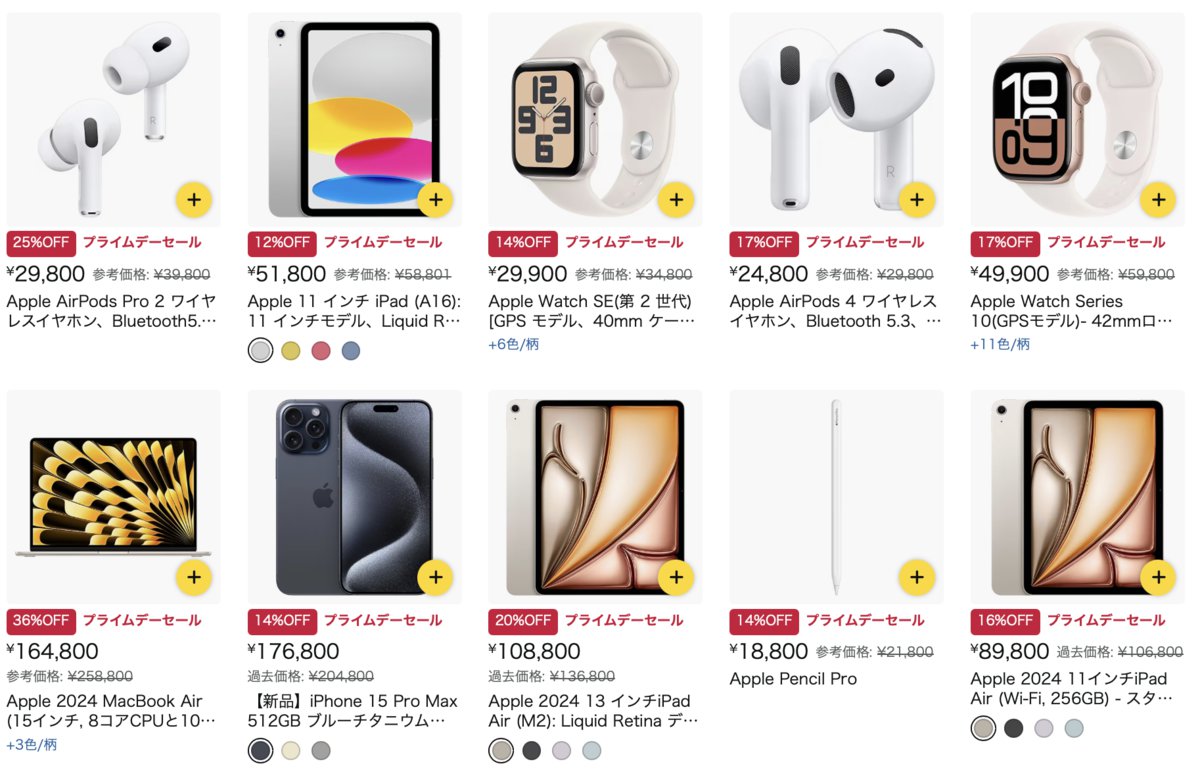Add AirPods Pro 2 with yellow plus button

(x=193, y=200)
